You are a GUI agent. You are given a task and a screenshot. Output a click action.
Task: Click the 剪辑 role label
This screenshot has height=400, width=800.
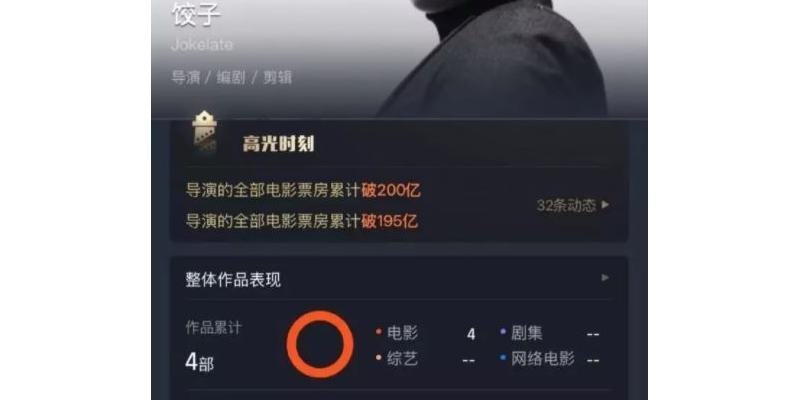click(x=277, y=78)
